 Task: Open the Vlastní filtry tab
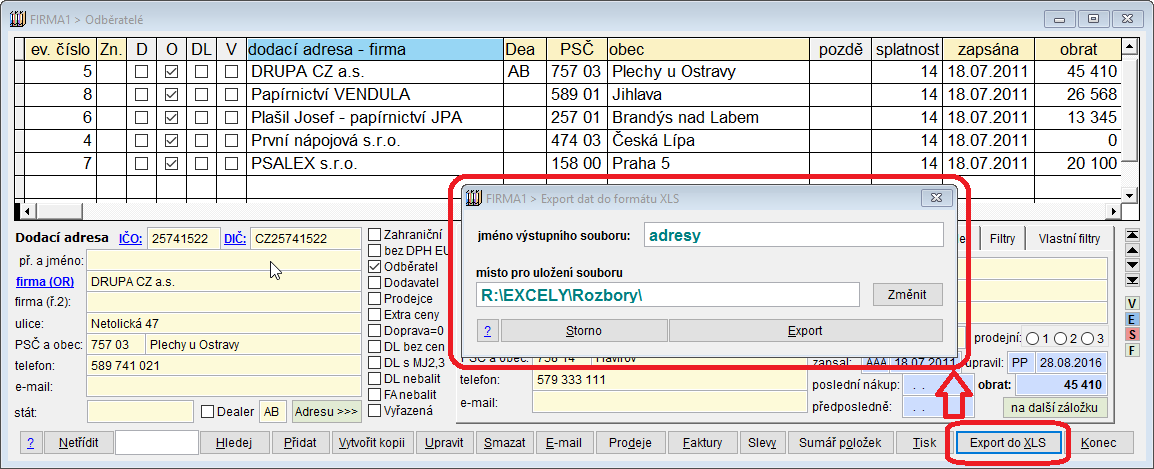click(1069, 239)
